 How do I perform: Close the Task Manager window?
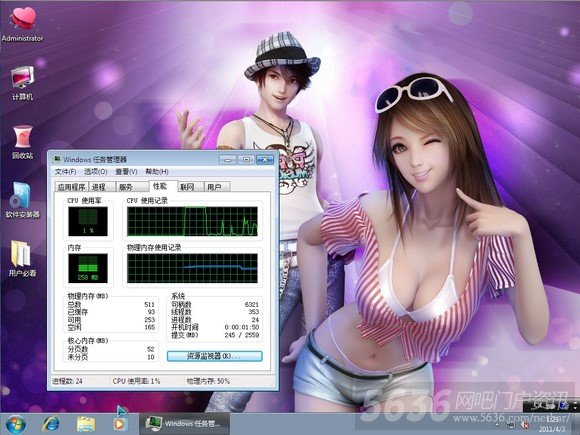(265, 159)
